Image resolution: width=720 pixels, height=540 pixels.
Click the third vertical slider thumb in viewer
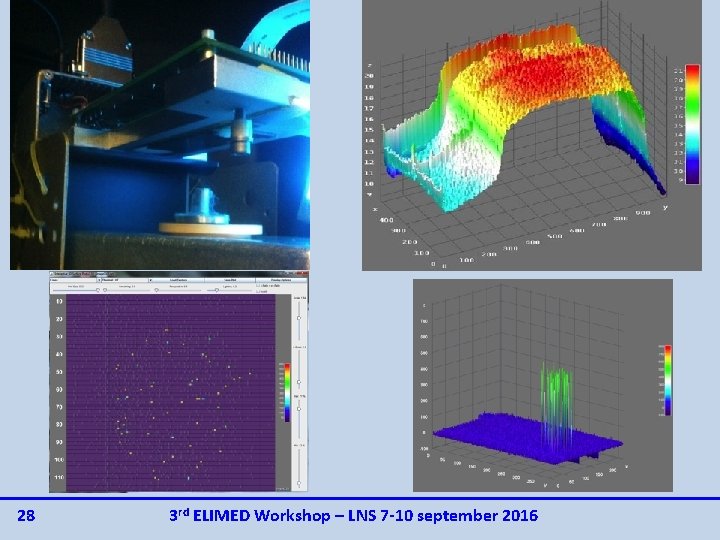click(299, 409)
